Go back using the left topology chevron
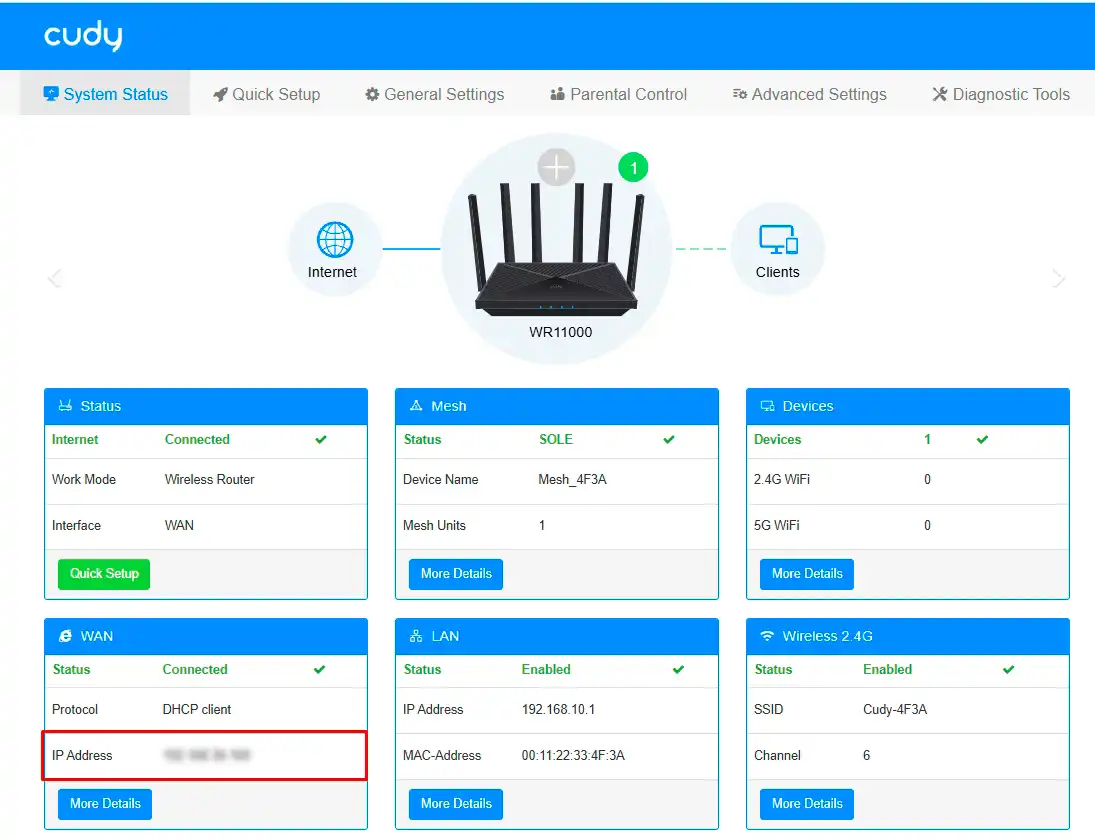1095x840 pixels. 55,277
